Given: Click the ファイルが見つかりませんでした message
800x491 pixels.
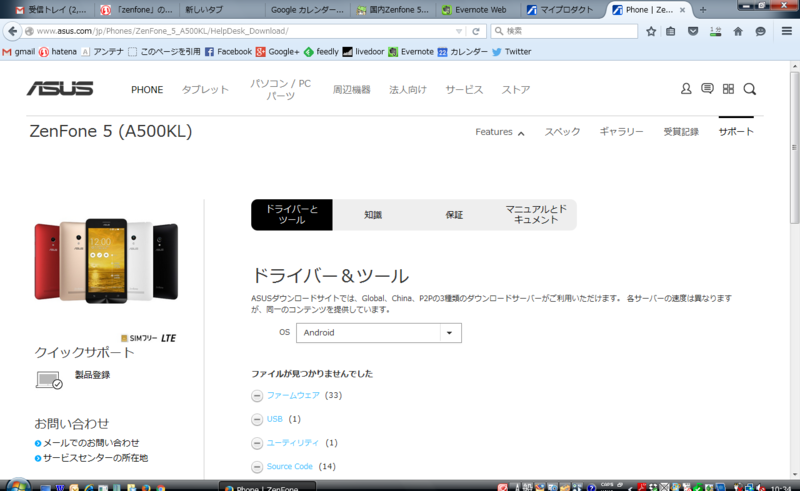Looking at the screenshot, I should pos(312,374).
